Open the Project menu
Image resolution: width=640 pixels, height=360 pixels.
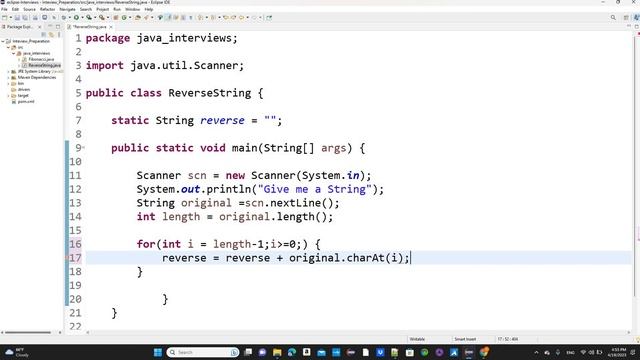(102, 9)
